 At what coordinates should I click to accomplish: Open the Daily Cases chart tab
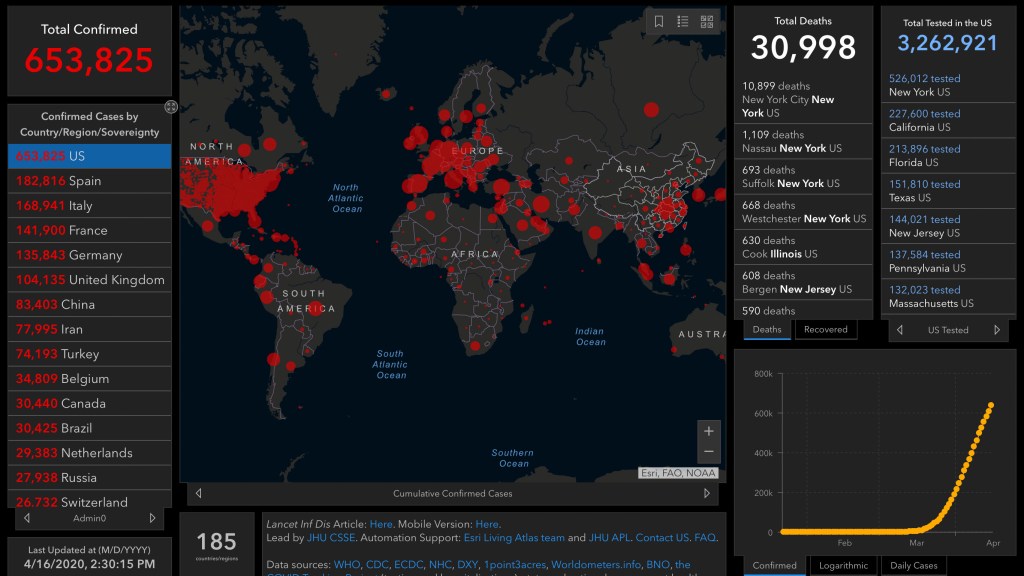[913, 566]
